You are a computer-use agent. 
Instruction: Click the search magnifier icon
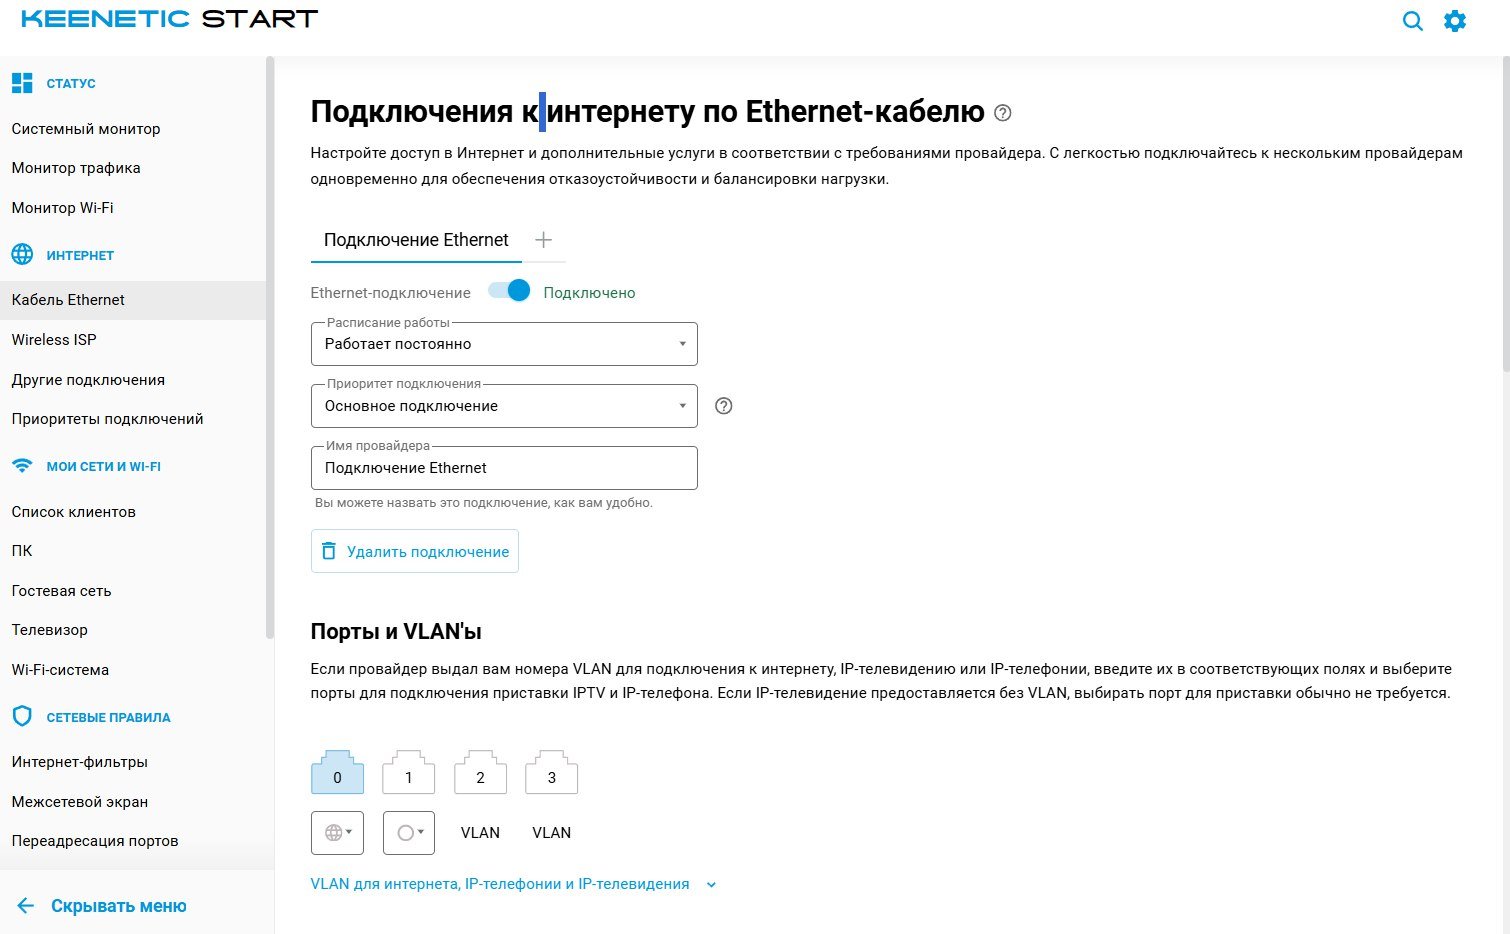point(1412,21)
